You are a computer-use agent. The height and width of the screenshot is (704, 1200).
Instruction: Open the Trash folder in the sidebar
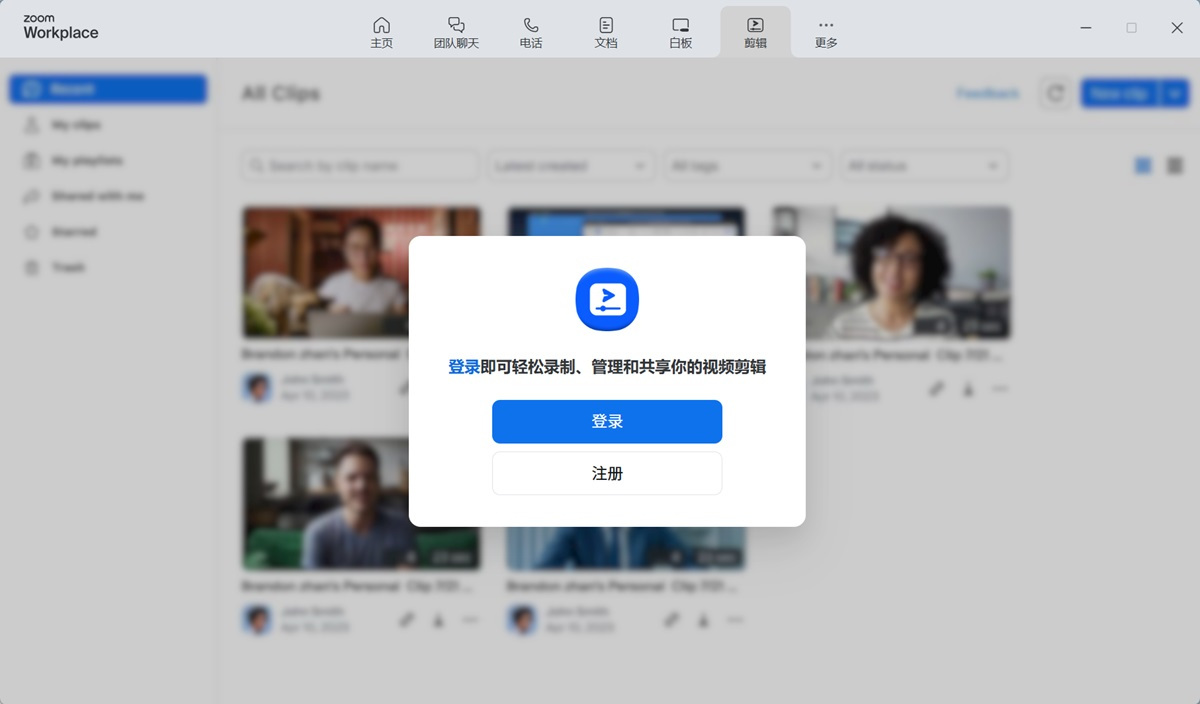pos(68,268)
